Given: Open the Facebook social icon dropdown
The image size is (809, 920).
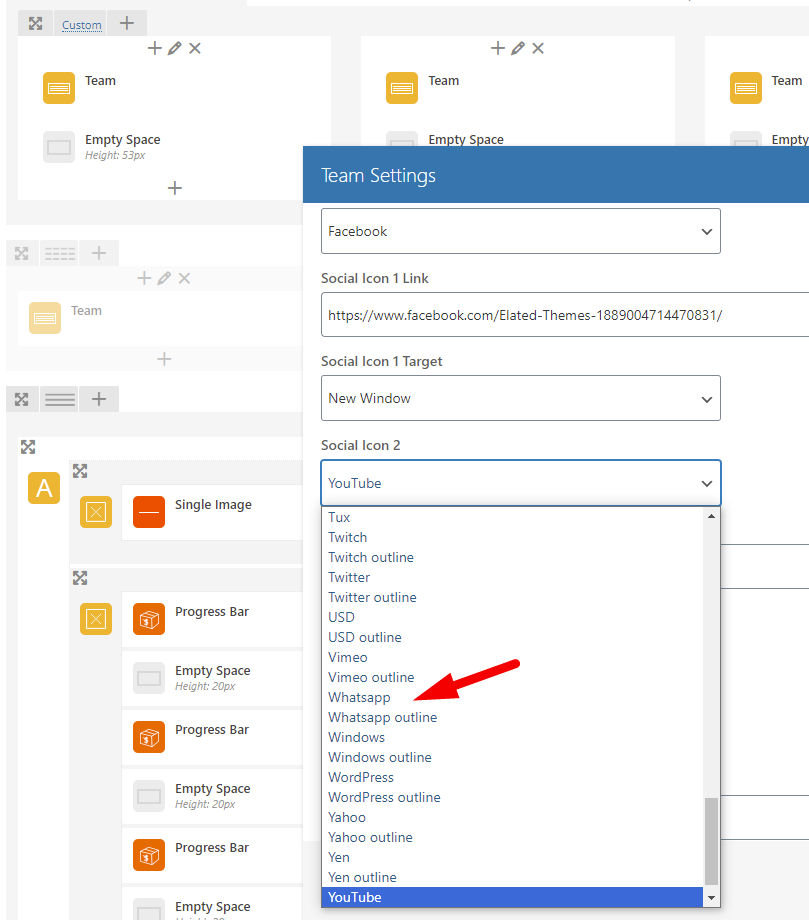Looking at the screenshot, I should pos(520,231).
